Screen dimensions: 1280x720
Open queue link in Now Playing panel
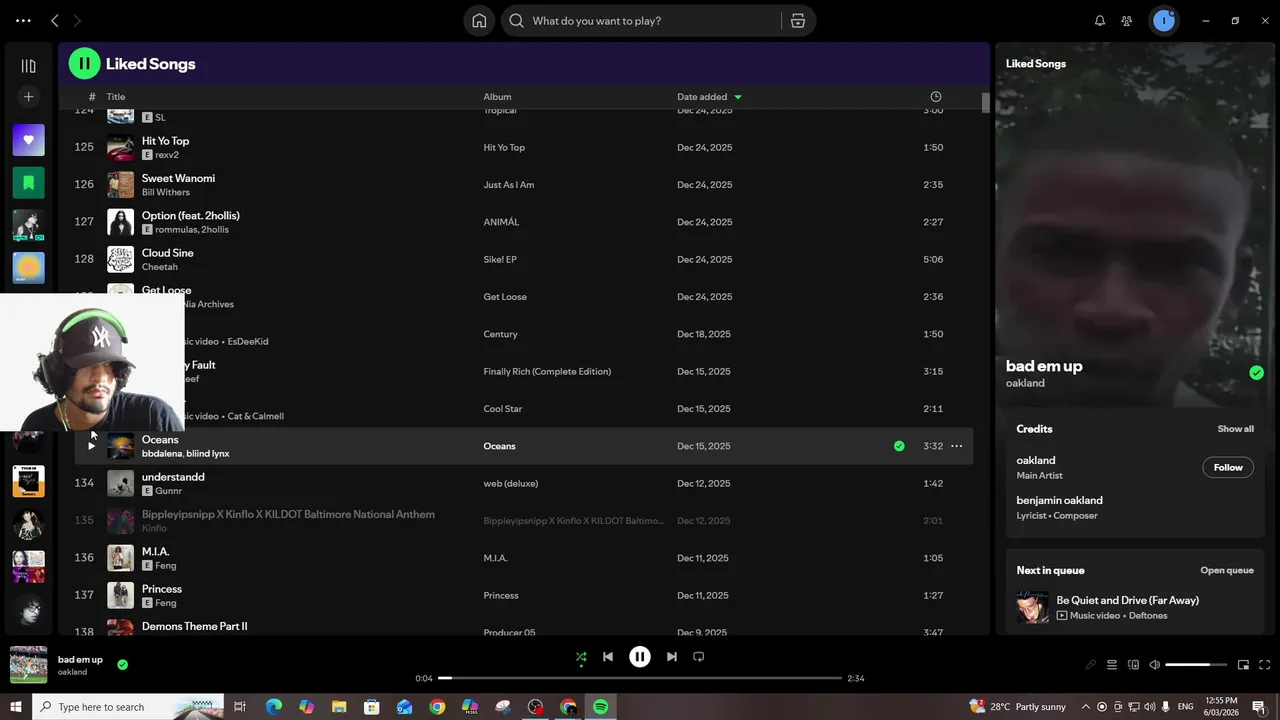click(1227, 570)
